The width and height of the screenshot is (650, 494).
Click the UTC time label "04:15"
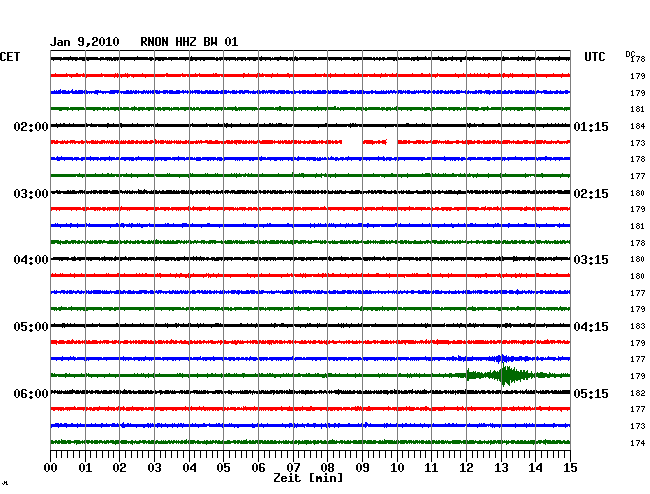tap(591, 327)
